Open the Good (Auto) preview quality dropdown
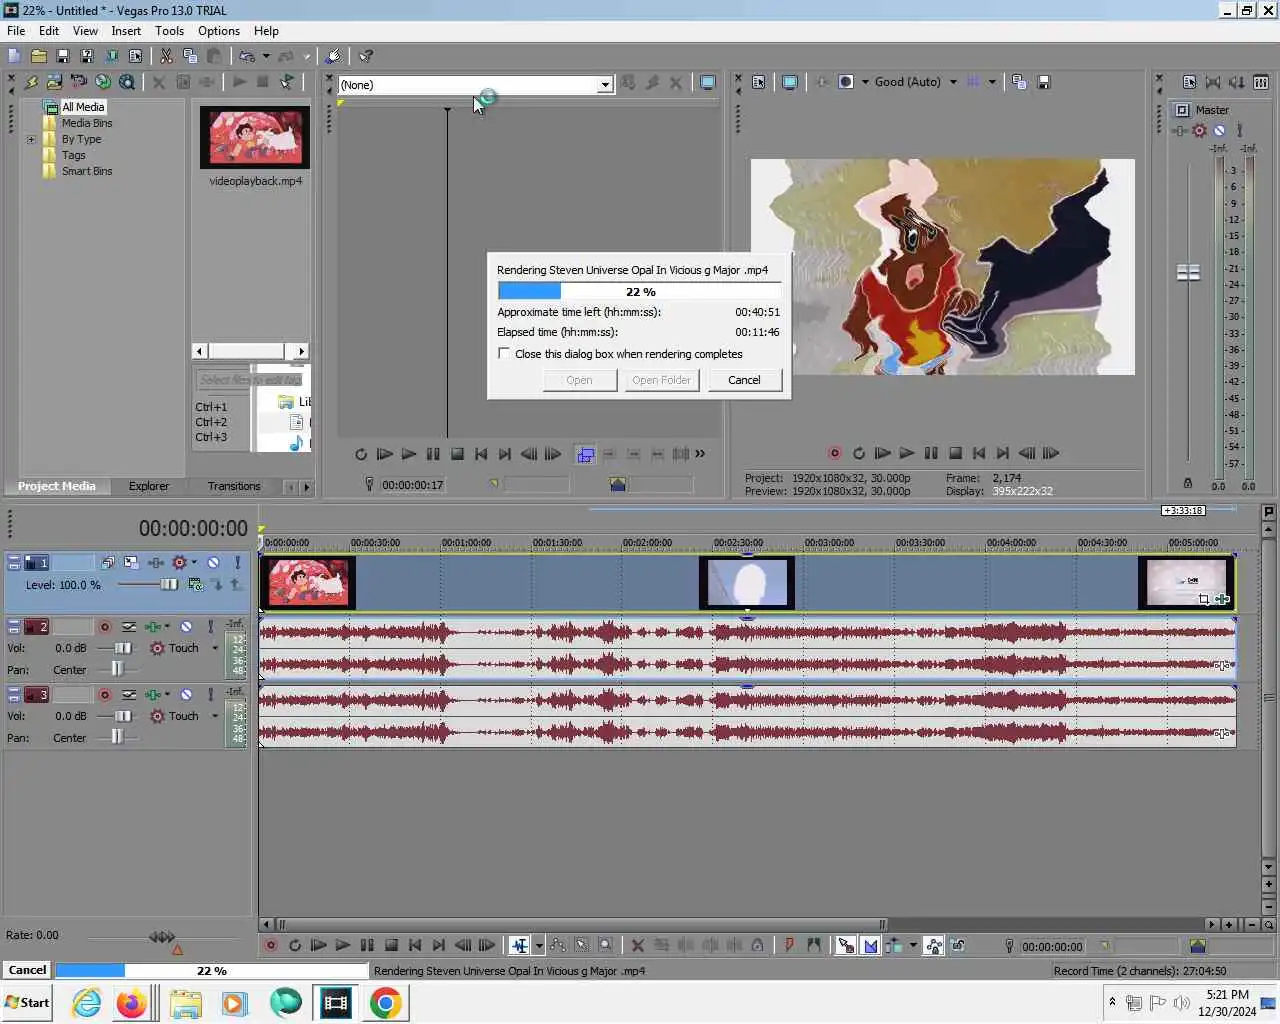Screen dimensions: 1280x1024 point(953,82)
